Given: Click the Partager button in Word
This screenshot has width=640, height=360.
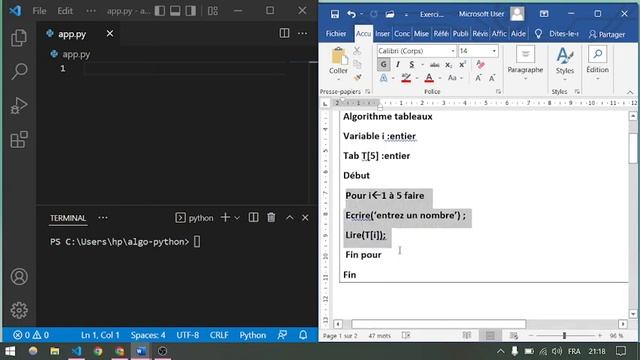Looking at the screenshot, I should pos(607,34).
